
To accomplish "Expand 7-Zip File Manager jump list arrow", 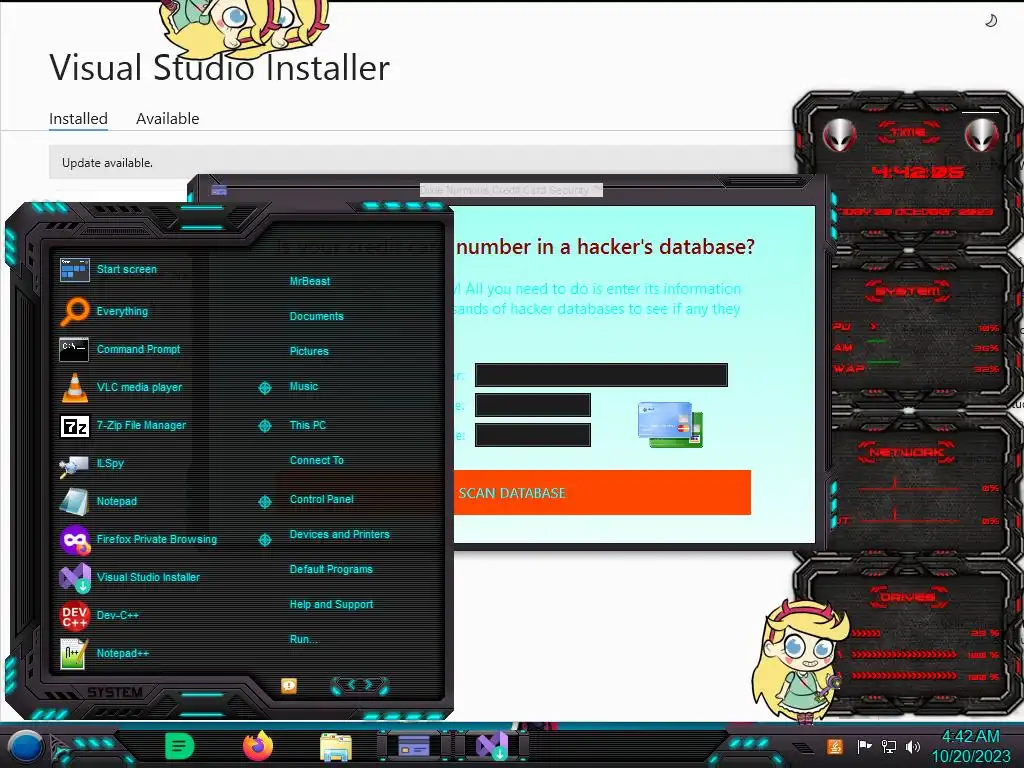I will tap(264, 426).
